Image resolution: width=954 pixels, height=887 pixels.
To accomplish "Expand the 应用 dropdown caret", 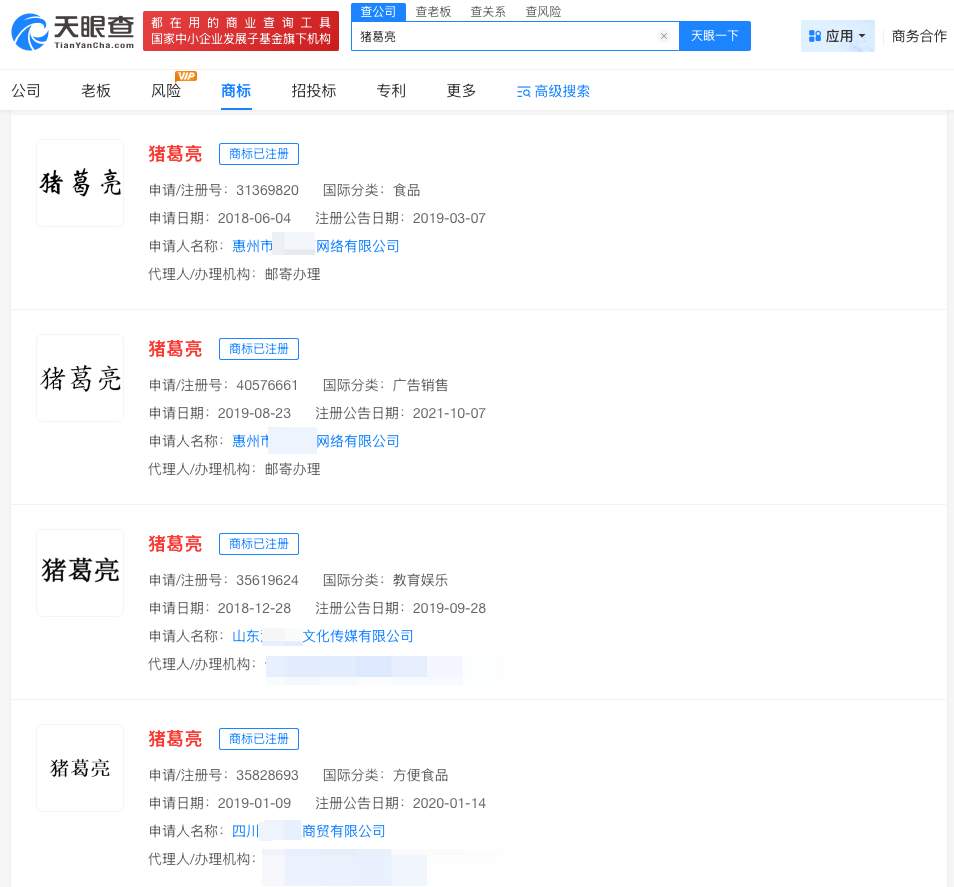I will pos(859,36).
